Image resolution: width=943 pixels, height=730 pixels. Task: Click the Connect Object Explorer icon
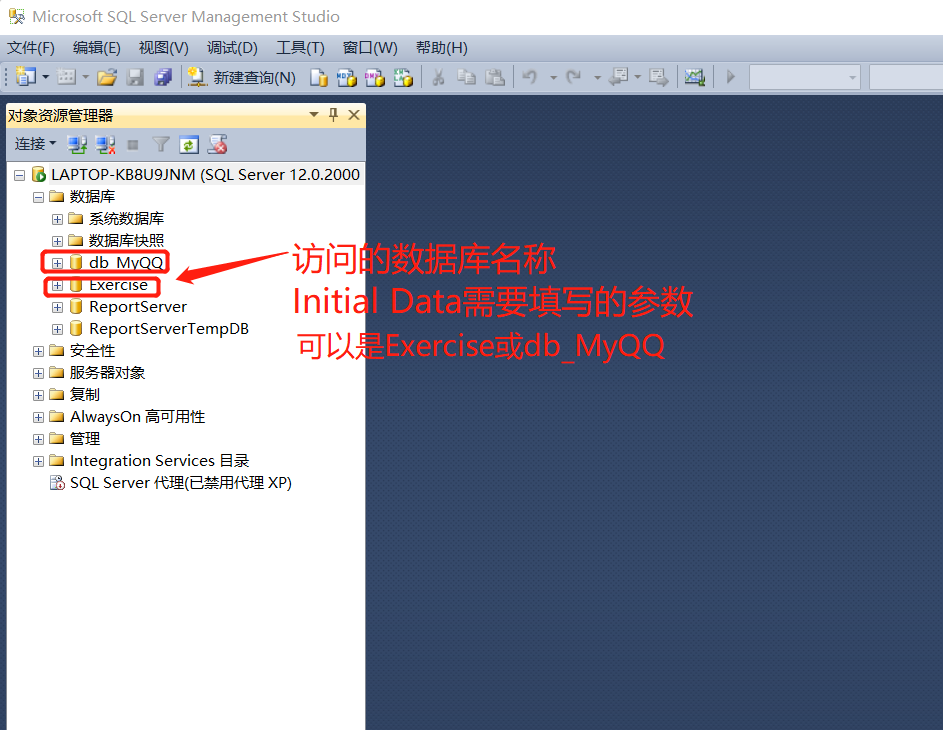point(77,144)
